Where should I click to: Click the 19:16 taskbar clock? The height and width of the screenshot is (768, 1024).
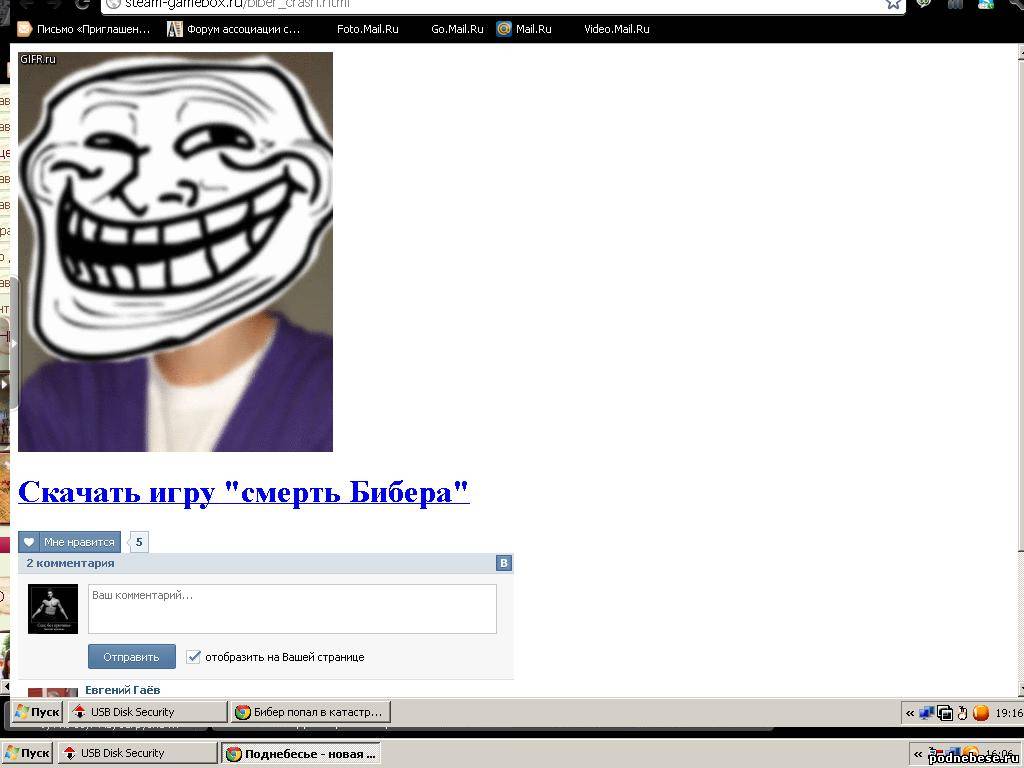click(1008, 713)
